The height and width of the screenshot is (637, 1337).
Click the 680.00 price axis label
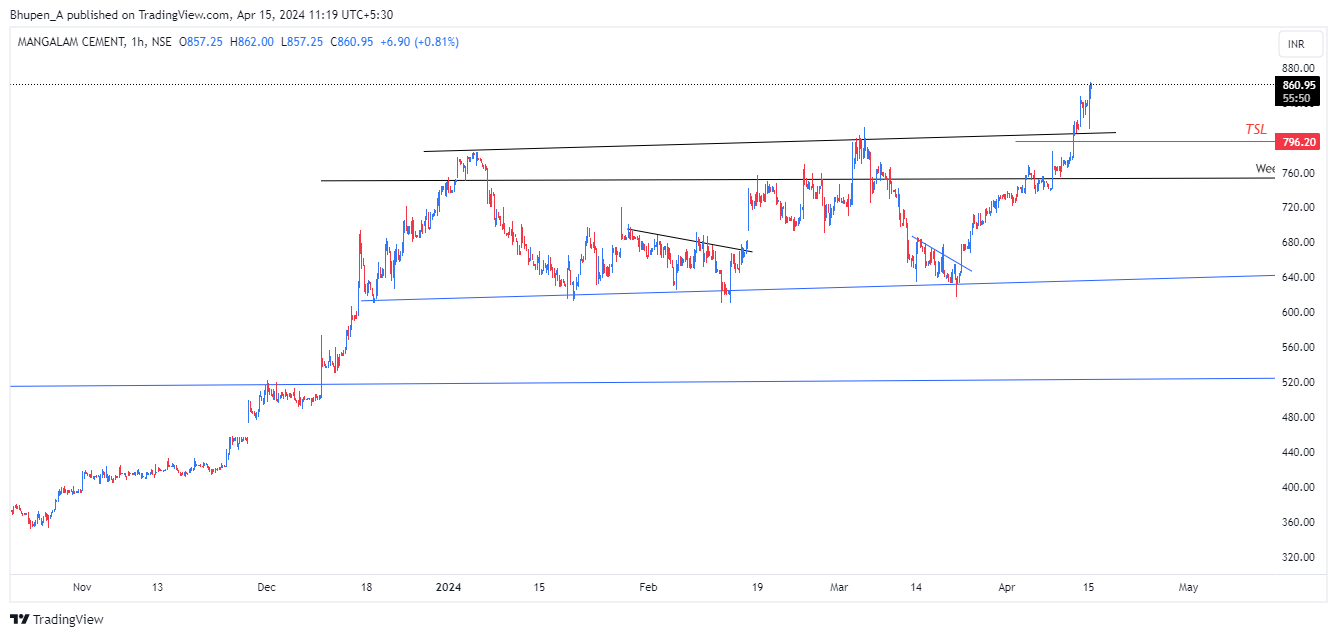click(1298, 243)
